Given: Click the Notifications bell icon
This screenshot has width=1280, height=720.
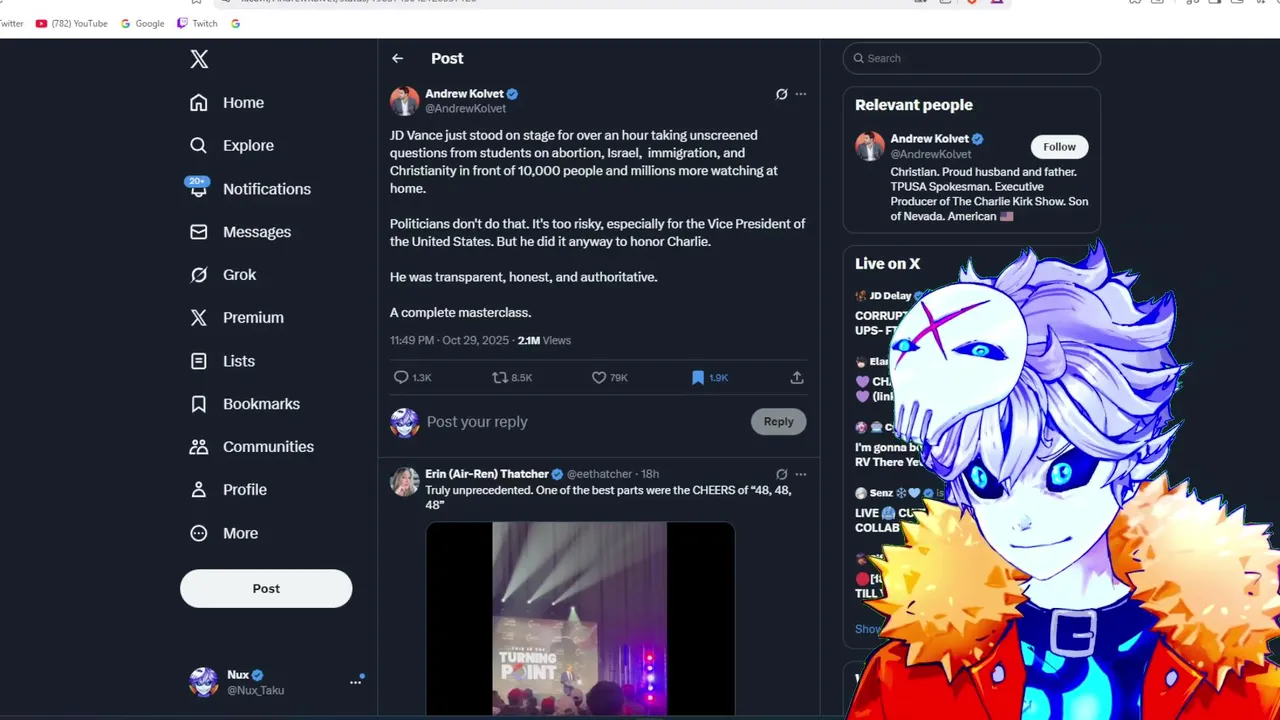Looking at the screenshot, I should coord(199,188).
